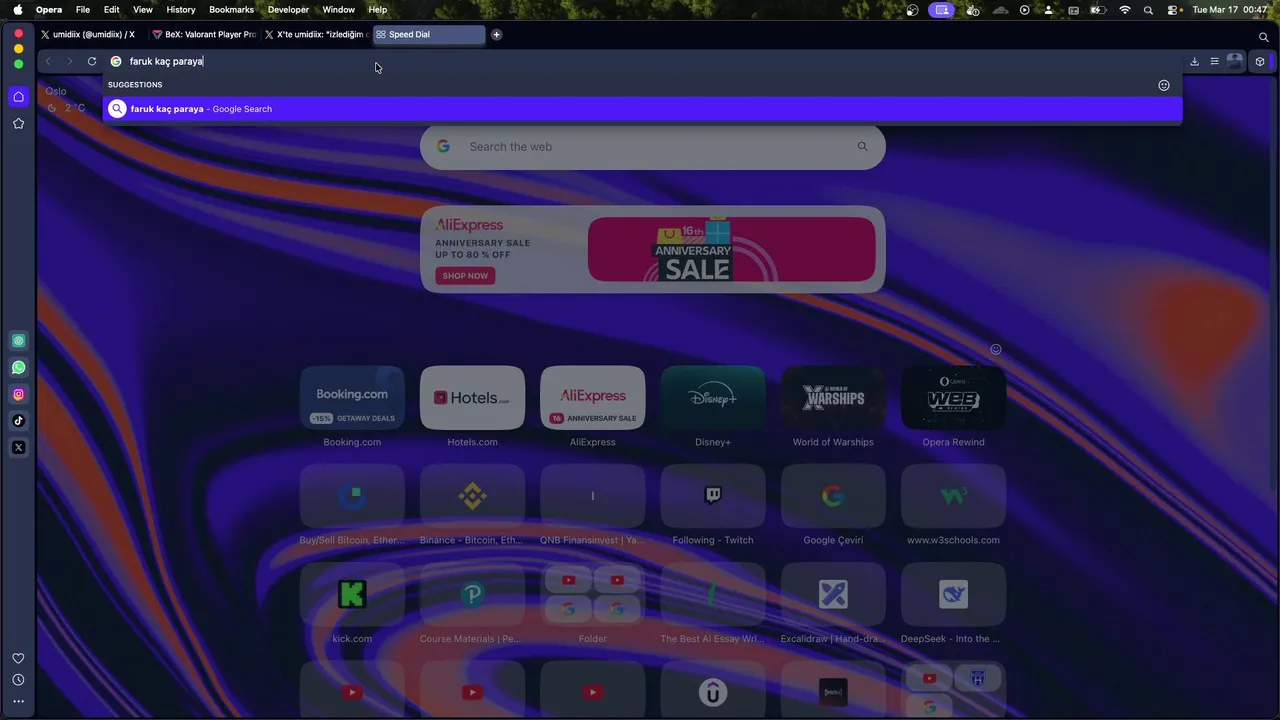The width and height of the screenshot is (1280, 720).
Task: Open the Opera Rewind tile
Action: click(953, 398)
